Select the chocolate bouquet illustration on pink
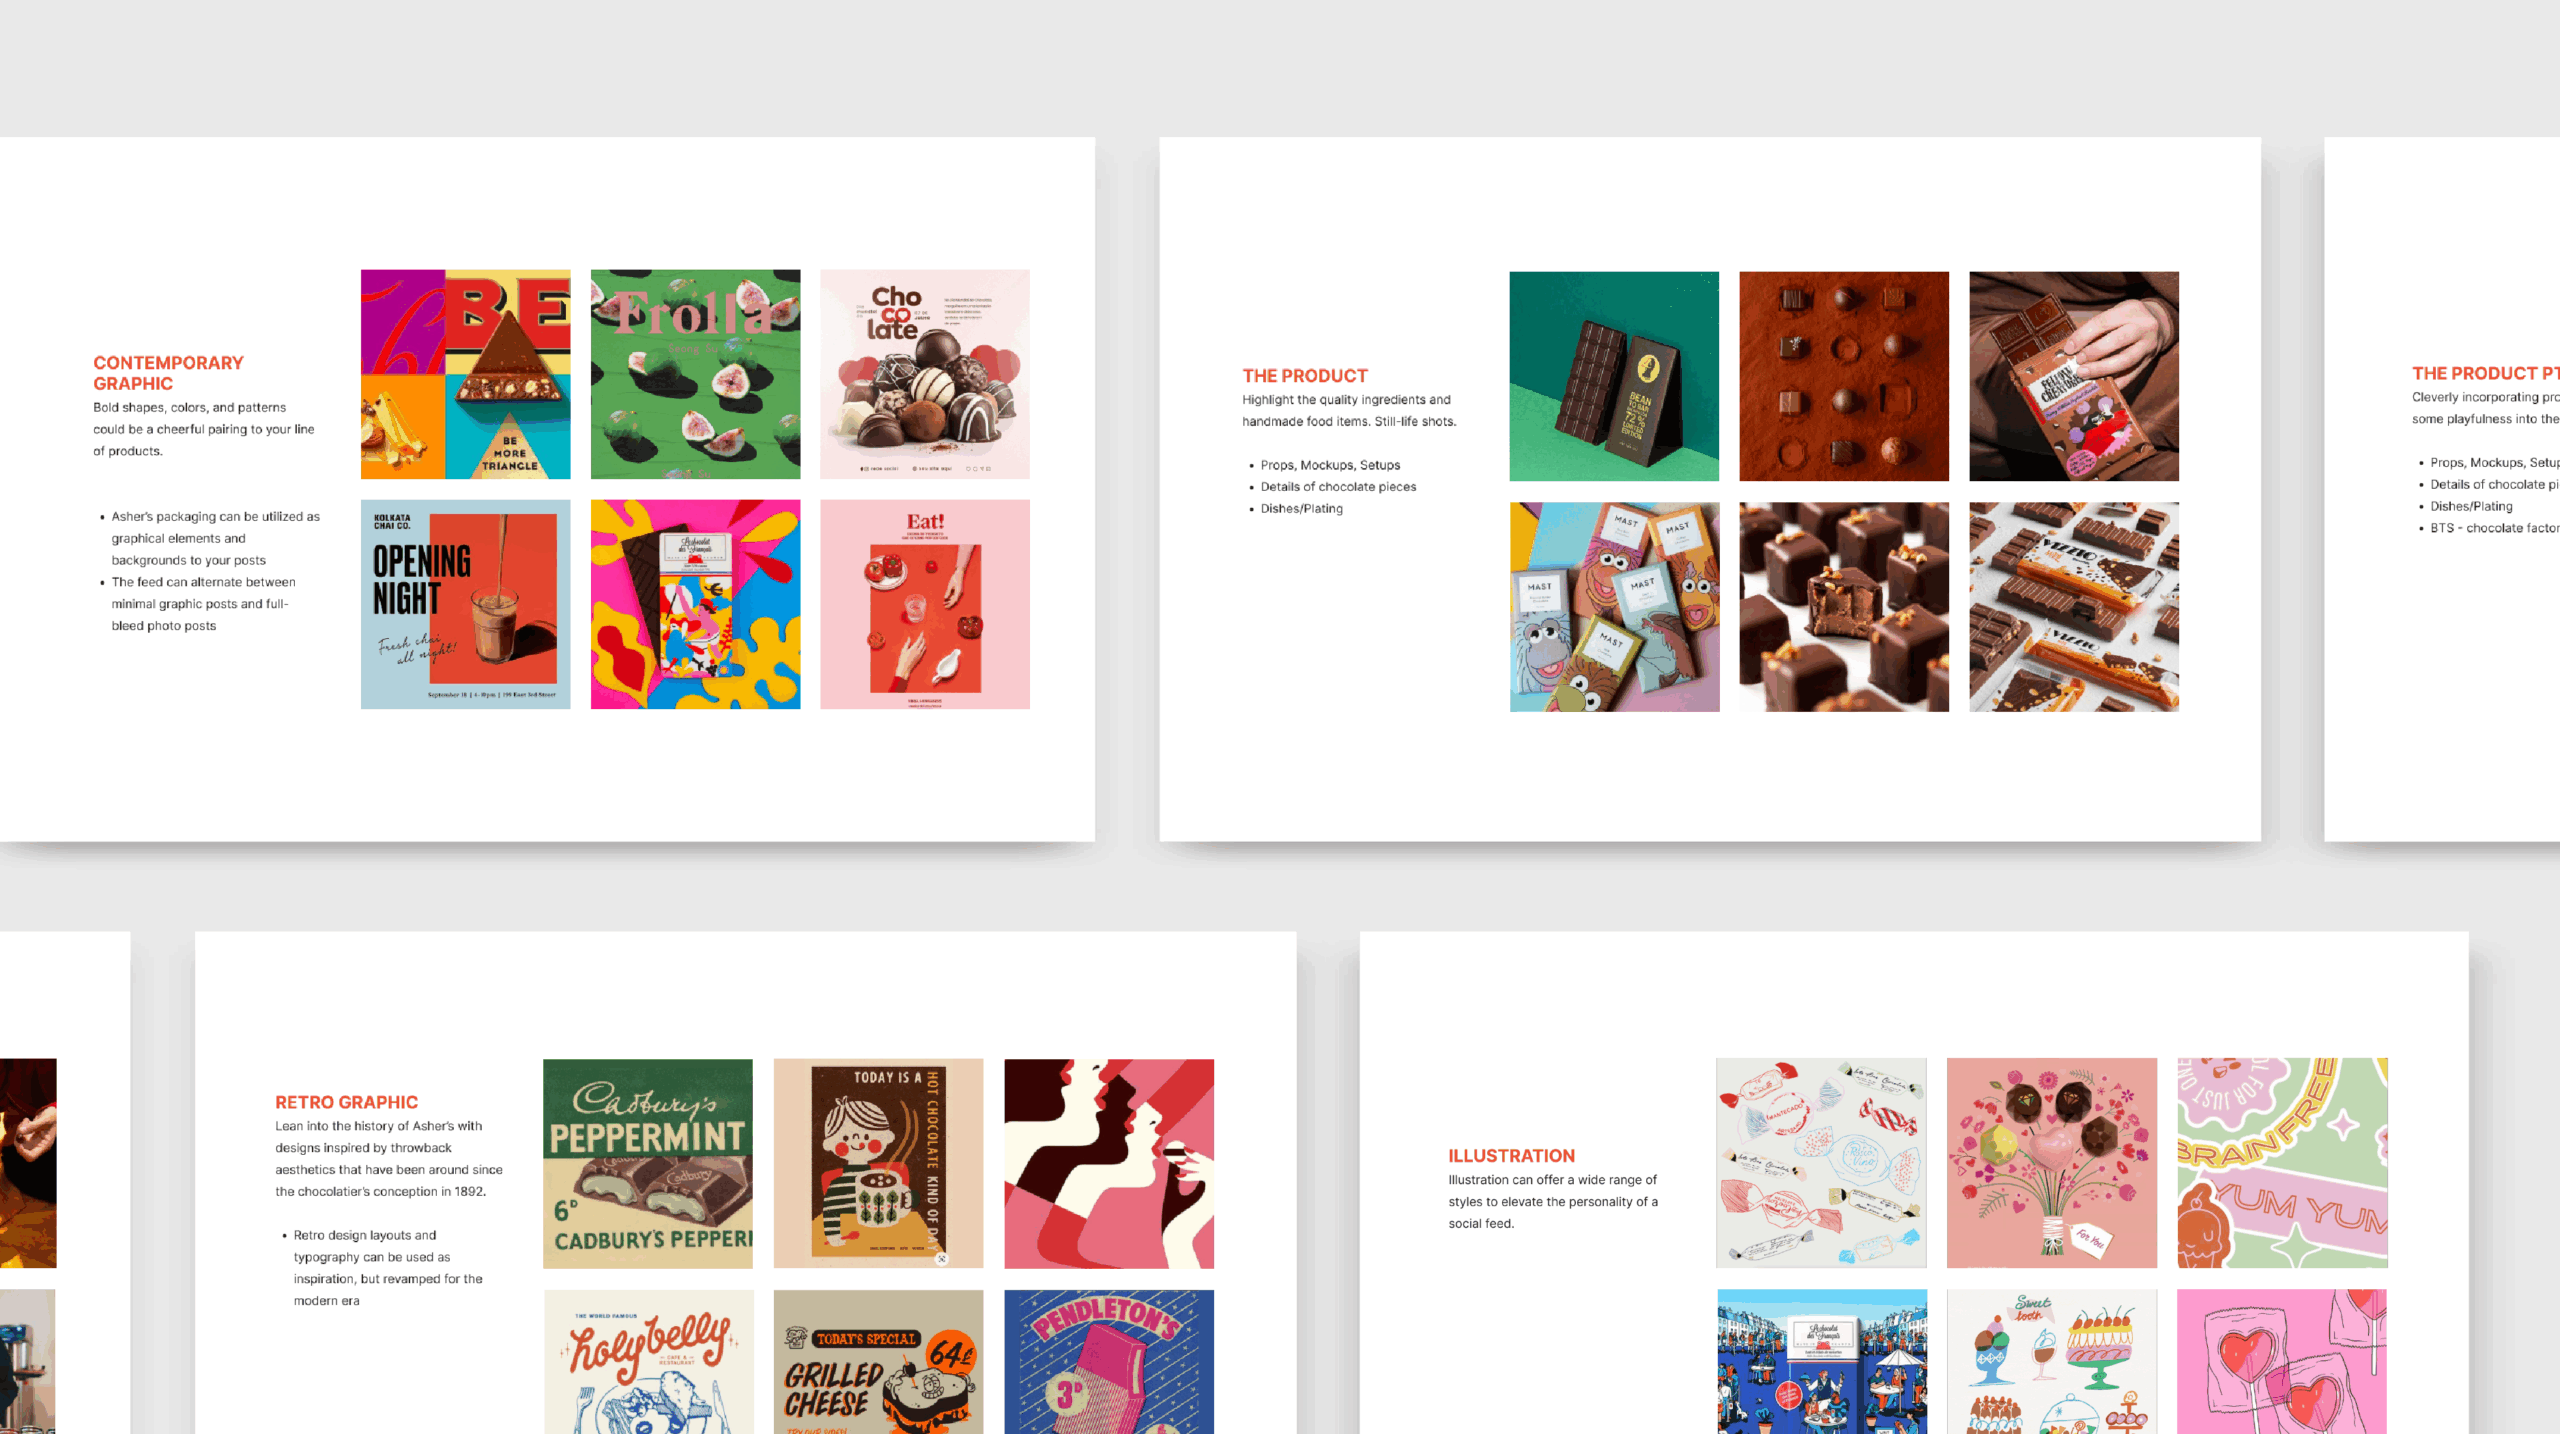 pos(2052,1163)
